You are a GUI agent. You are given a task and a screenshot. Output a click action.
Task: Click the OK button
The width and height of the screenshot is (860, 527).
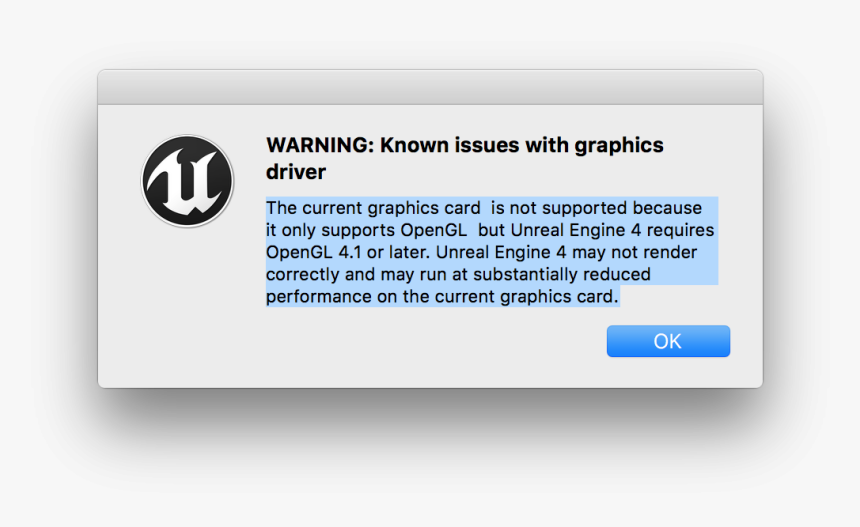pyautogui.click(x=668, y=341)
